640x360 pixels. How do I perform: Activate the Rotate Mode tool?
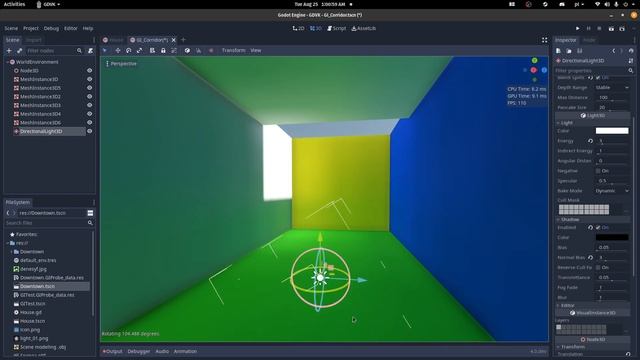click(x=129, y=51)
